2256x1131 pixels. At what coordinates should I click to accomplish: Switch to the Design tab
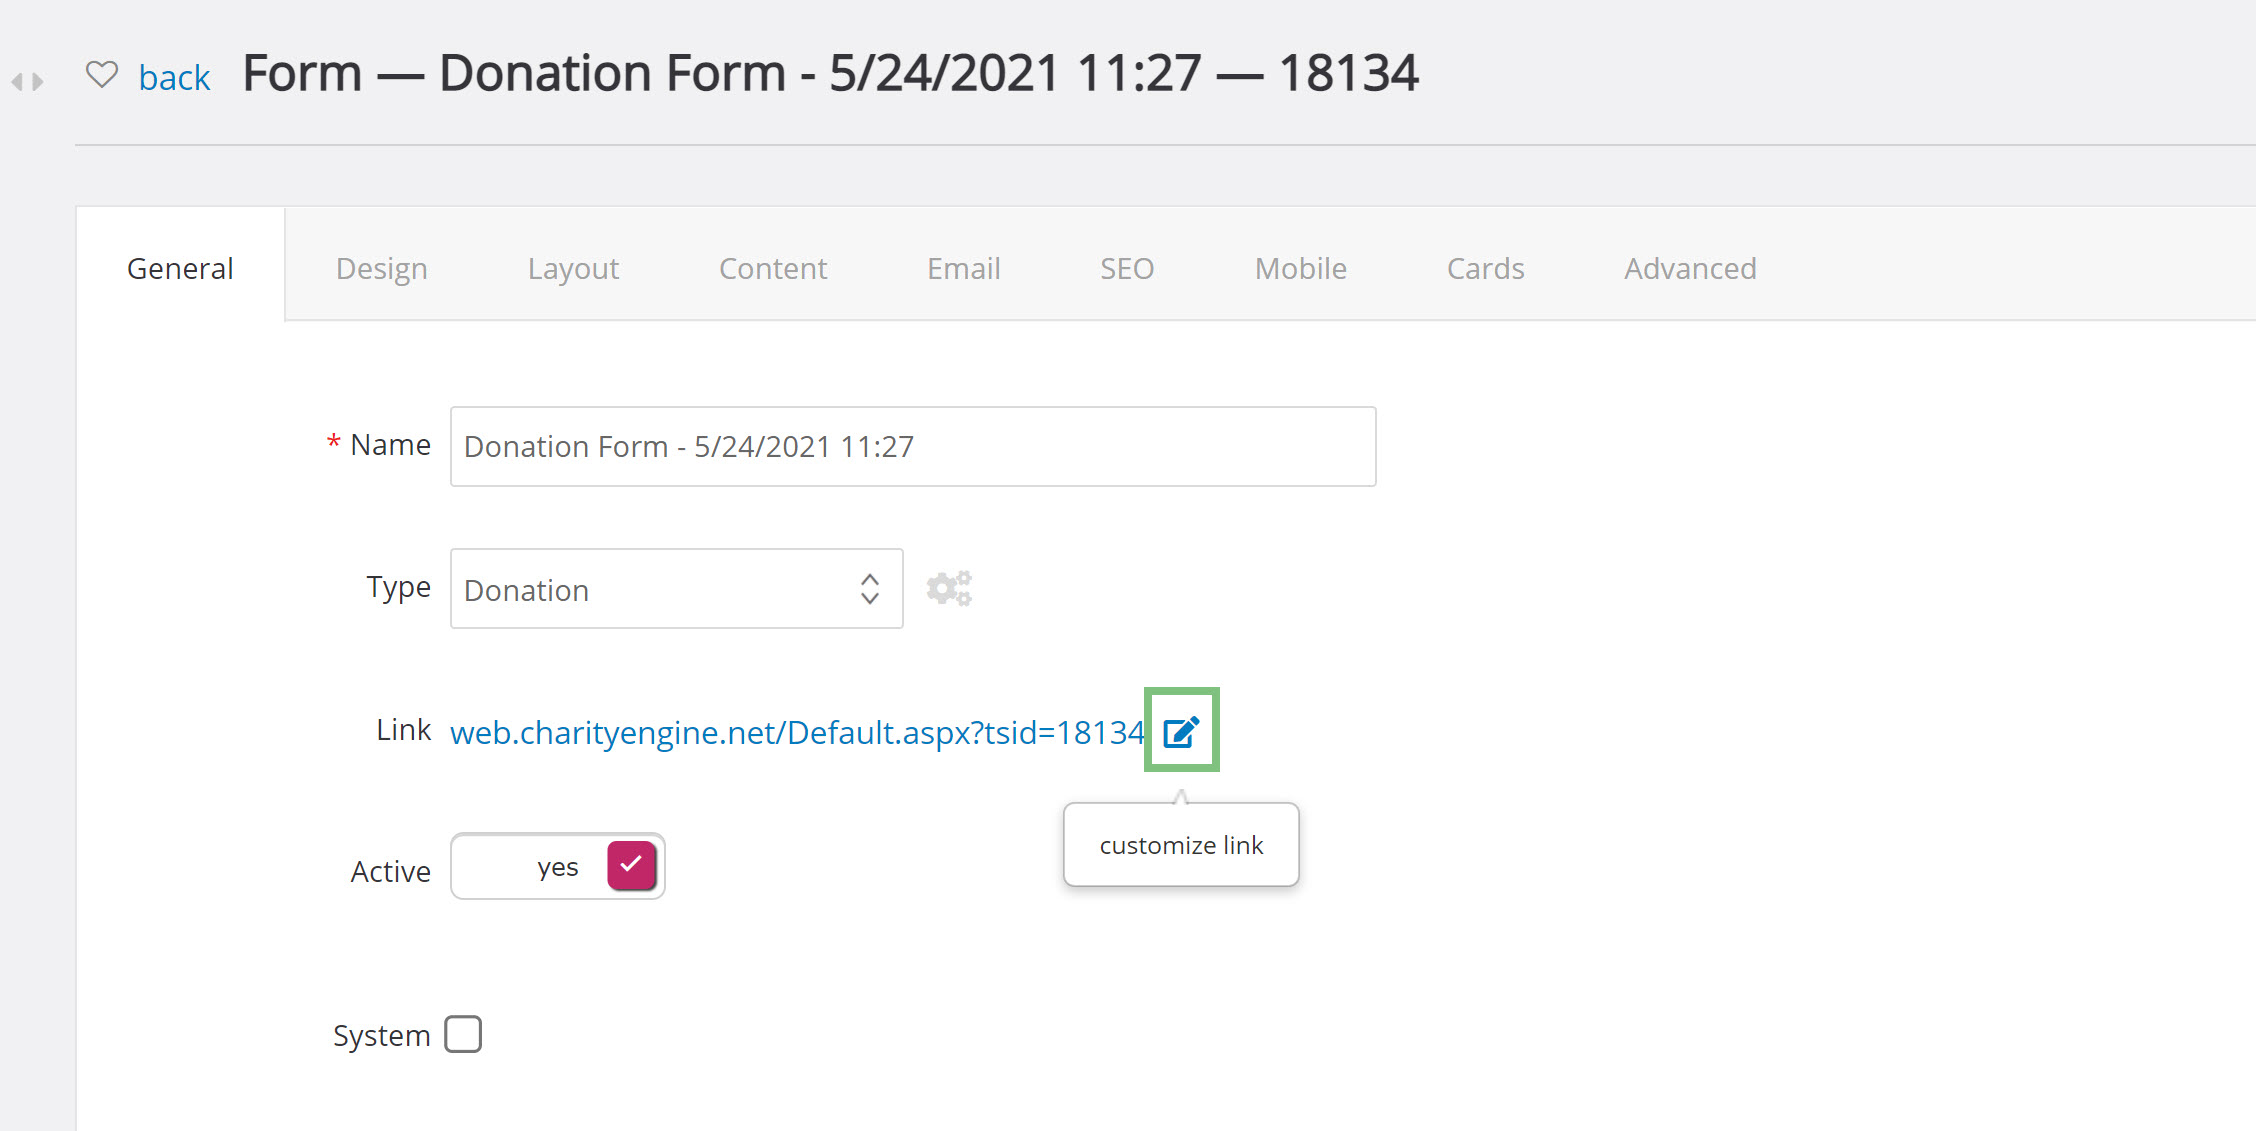382,268
